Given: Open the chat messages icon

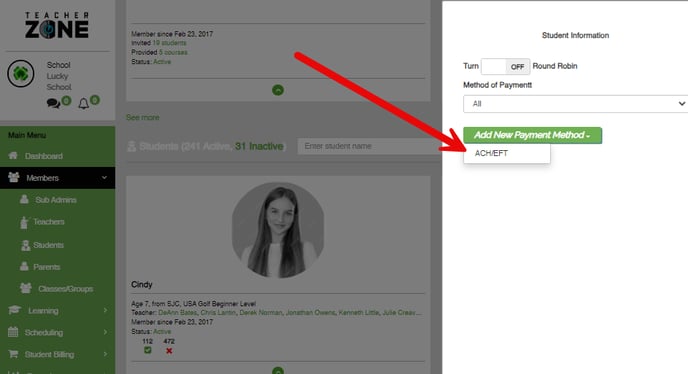Looking at the screenshot, I should pyautogui.click(x=53, y=104).
